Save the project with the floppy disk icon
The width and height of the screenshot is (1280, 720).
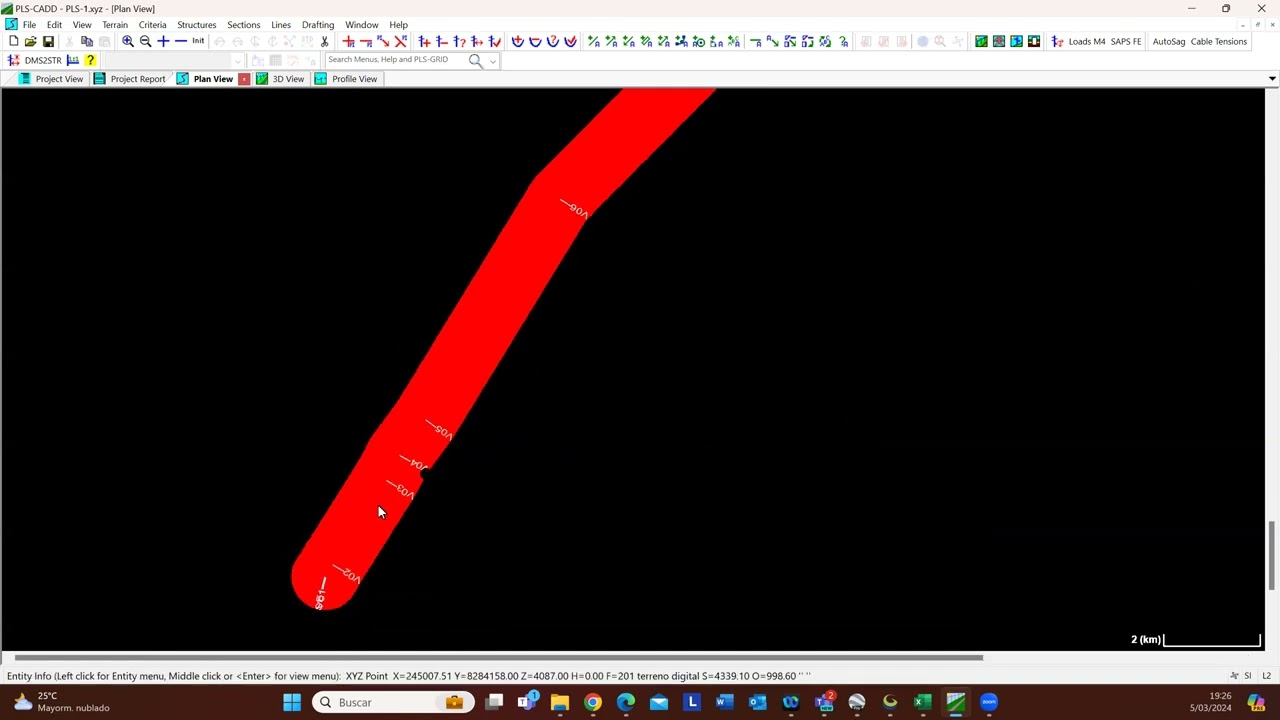(48, 41)
